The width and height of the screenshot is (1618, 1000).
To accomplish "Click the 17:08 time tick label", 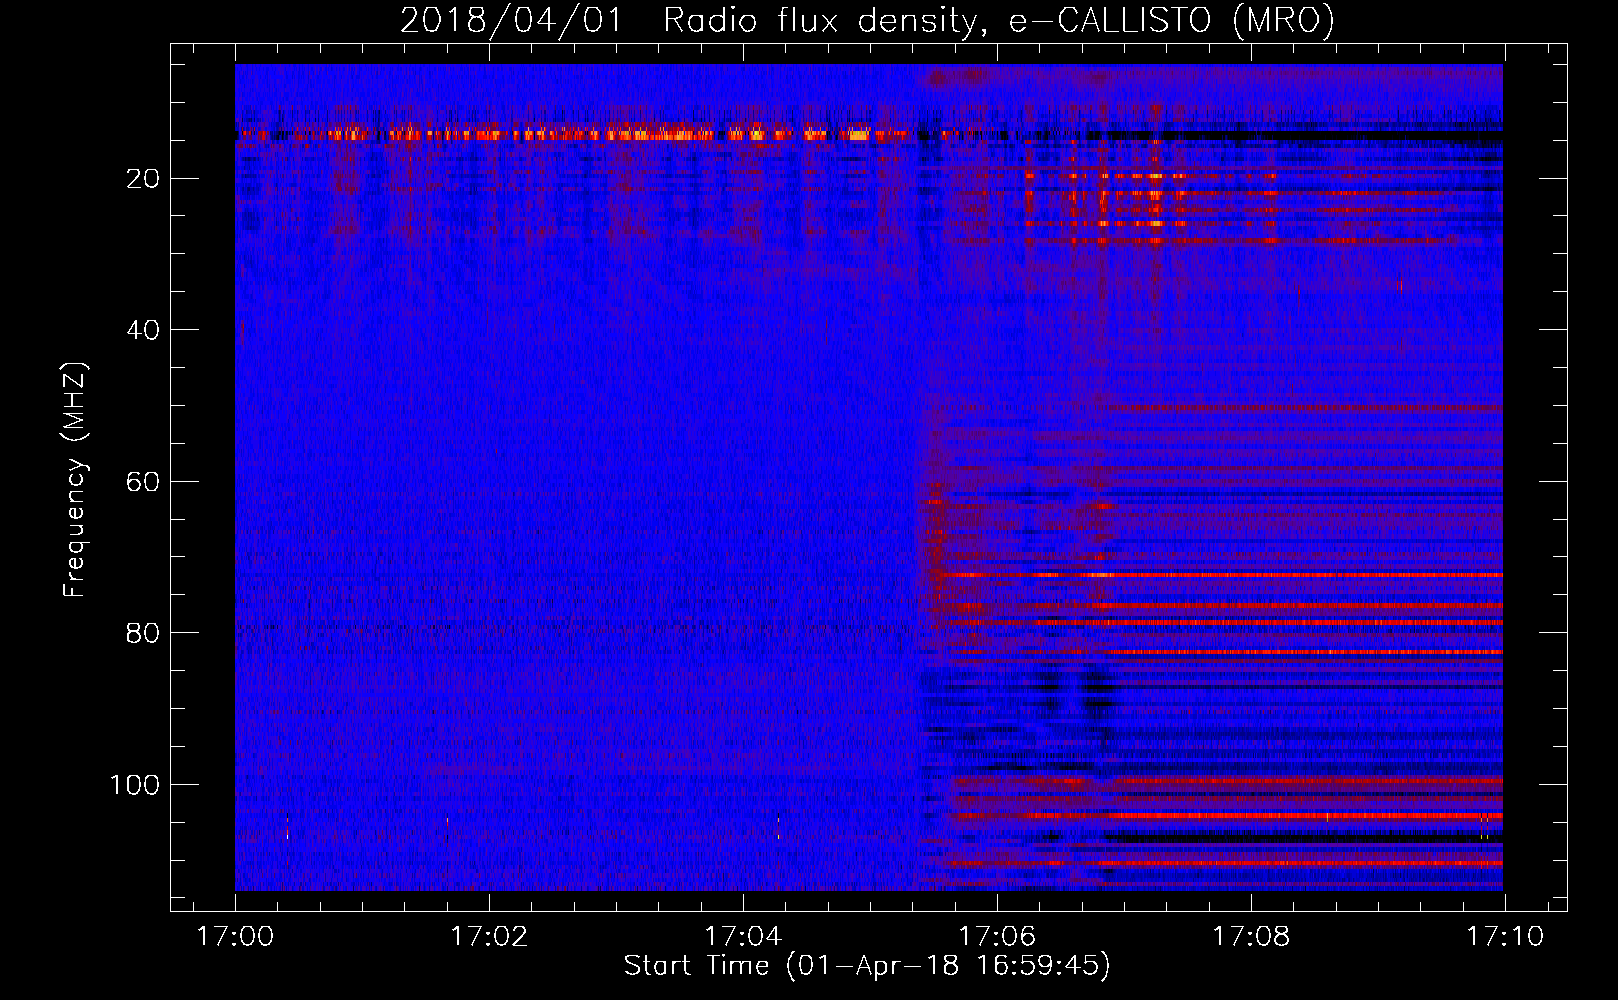I will click(x=1251, y=937).
